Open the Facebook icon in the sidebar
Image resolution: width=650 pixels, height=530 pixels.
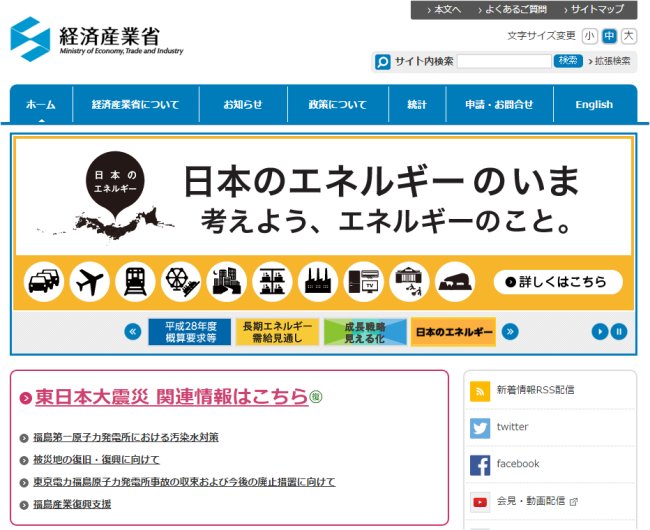click(x=480, y=464)
